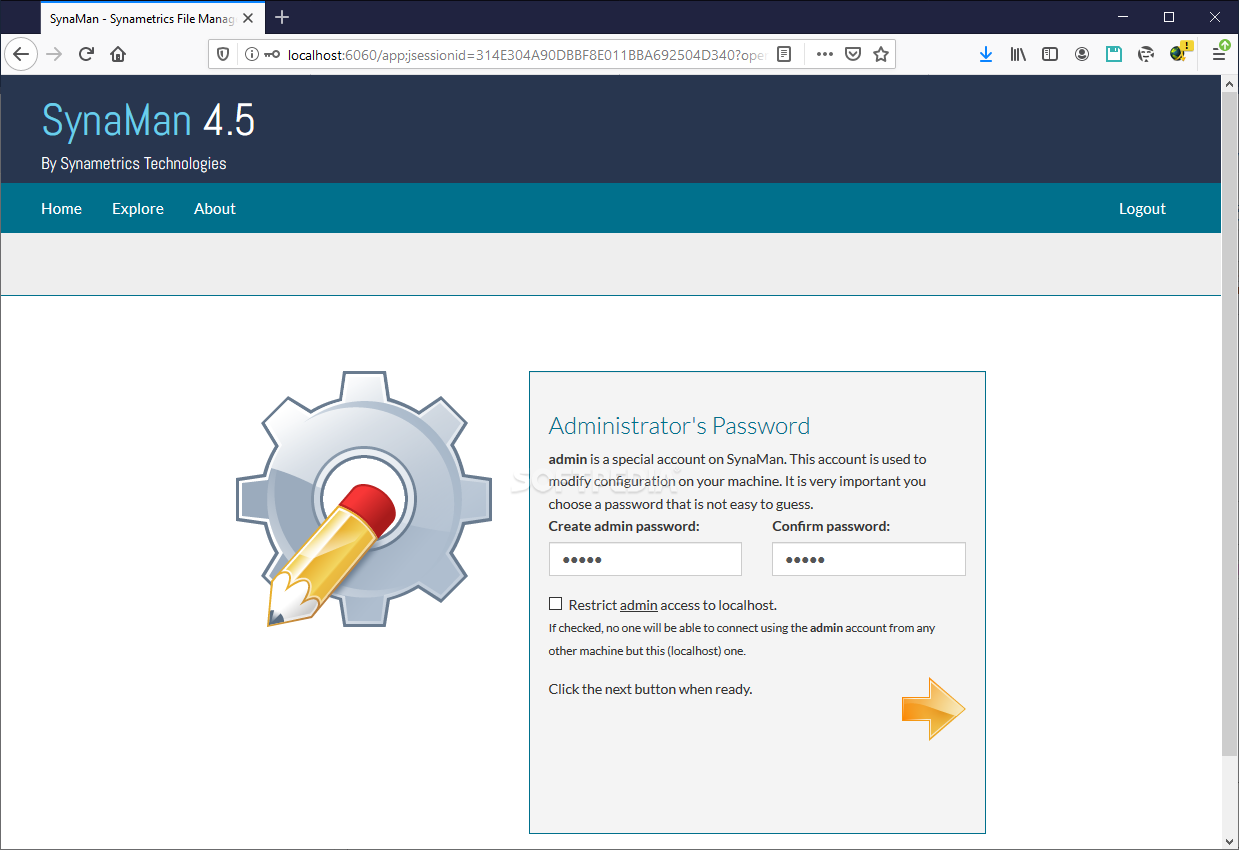1239x850 pixels.
Task: Click the Logout link
Action: 1142,208
